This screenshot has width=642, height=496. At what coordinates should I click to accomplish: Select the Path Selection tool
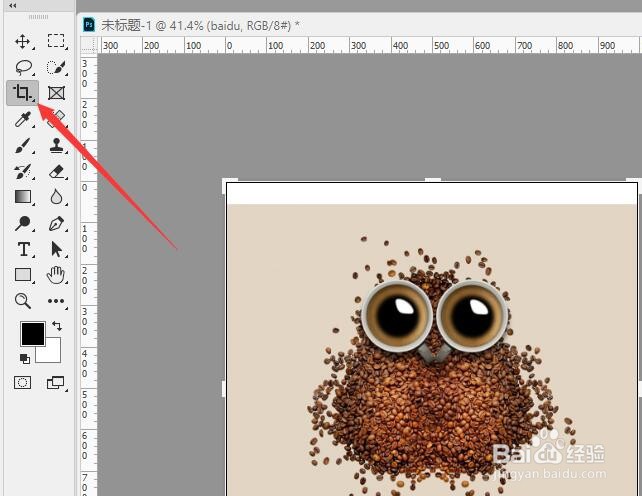pyautogui.click(x=56, y=249)
